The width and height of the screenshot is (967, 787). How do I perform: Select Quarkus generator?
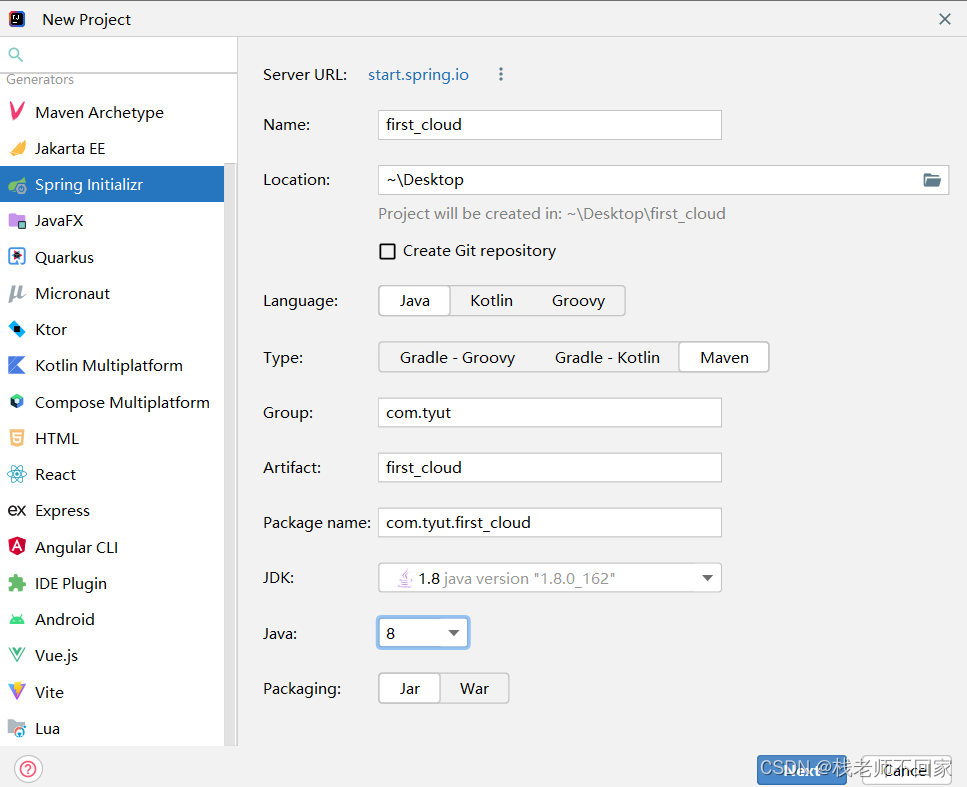click(x=112, y=257)
